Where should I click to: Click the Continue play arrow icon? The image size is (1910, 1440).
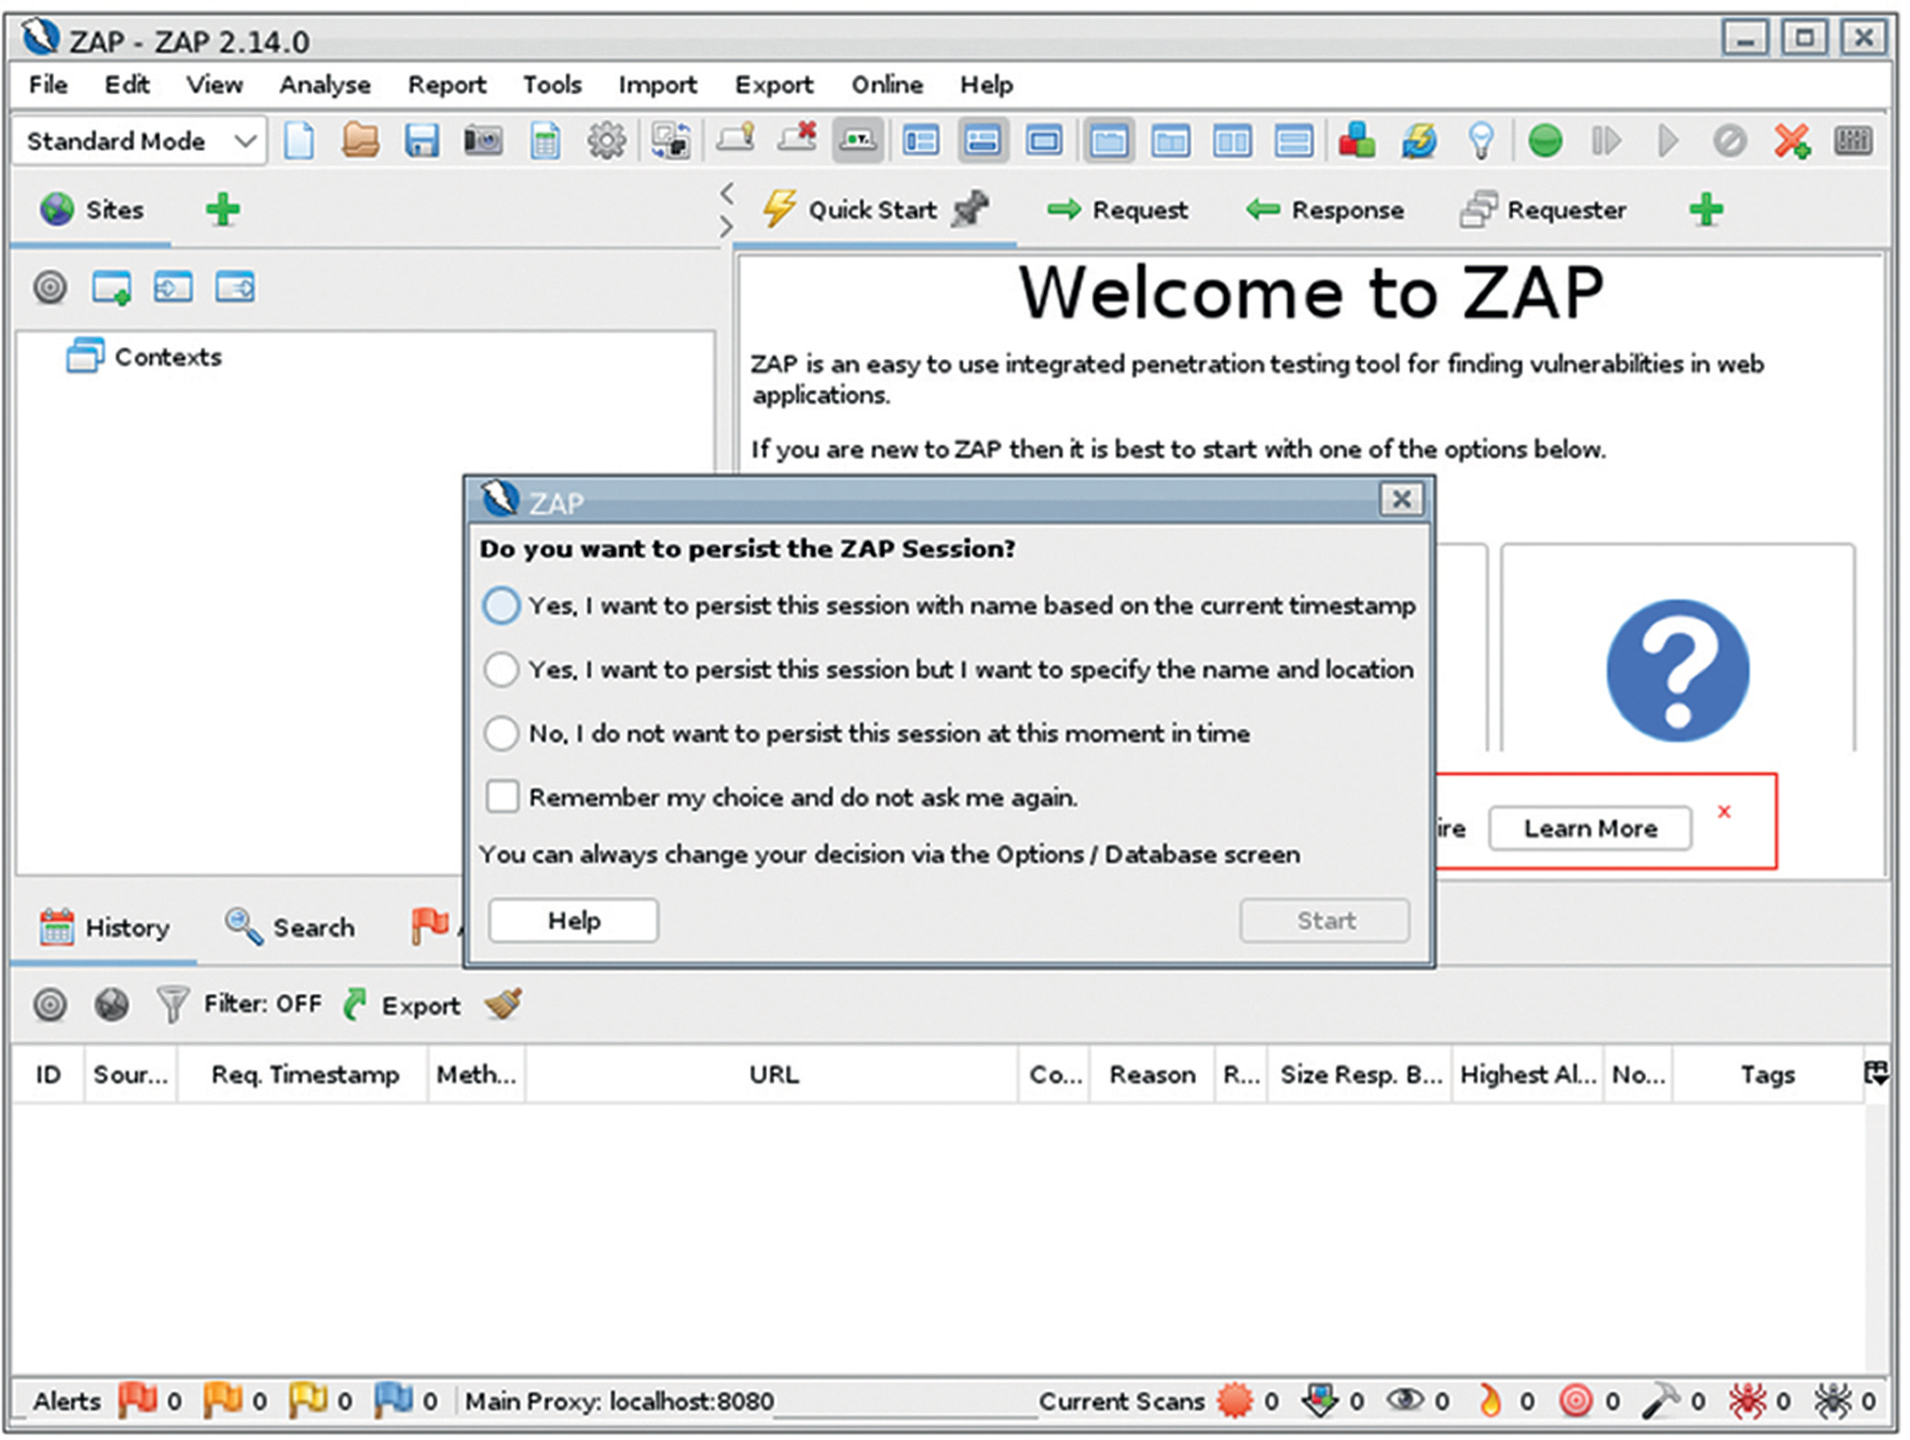pyautogui.click(x=1667, y=141)
